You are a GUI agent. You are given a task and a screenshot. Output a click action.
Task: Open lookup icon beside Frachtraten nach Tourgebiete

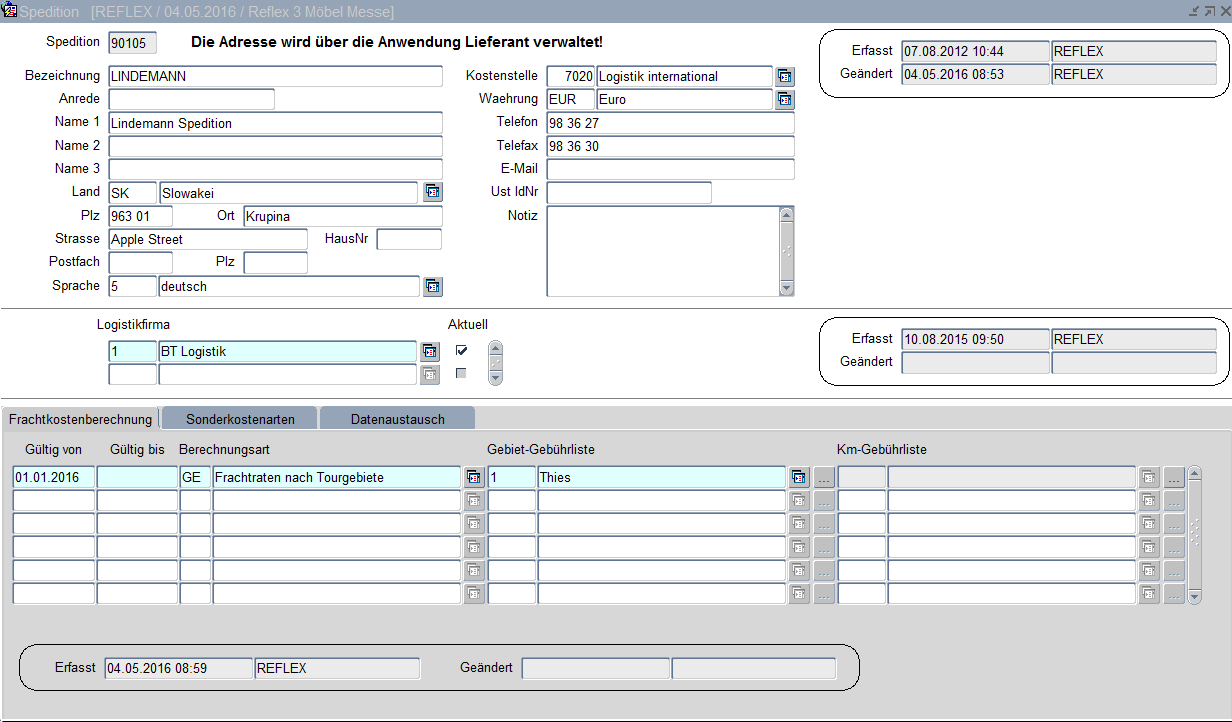pyautogui.click(x=474, y=478)
